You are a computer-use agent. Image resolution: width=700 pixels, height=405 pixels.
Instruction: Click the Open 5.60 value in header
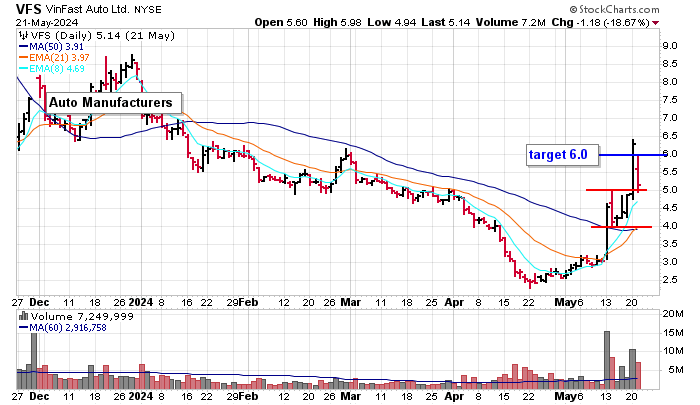(281, 22)
